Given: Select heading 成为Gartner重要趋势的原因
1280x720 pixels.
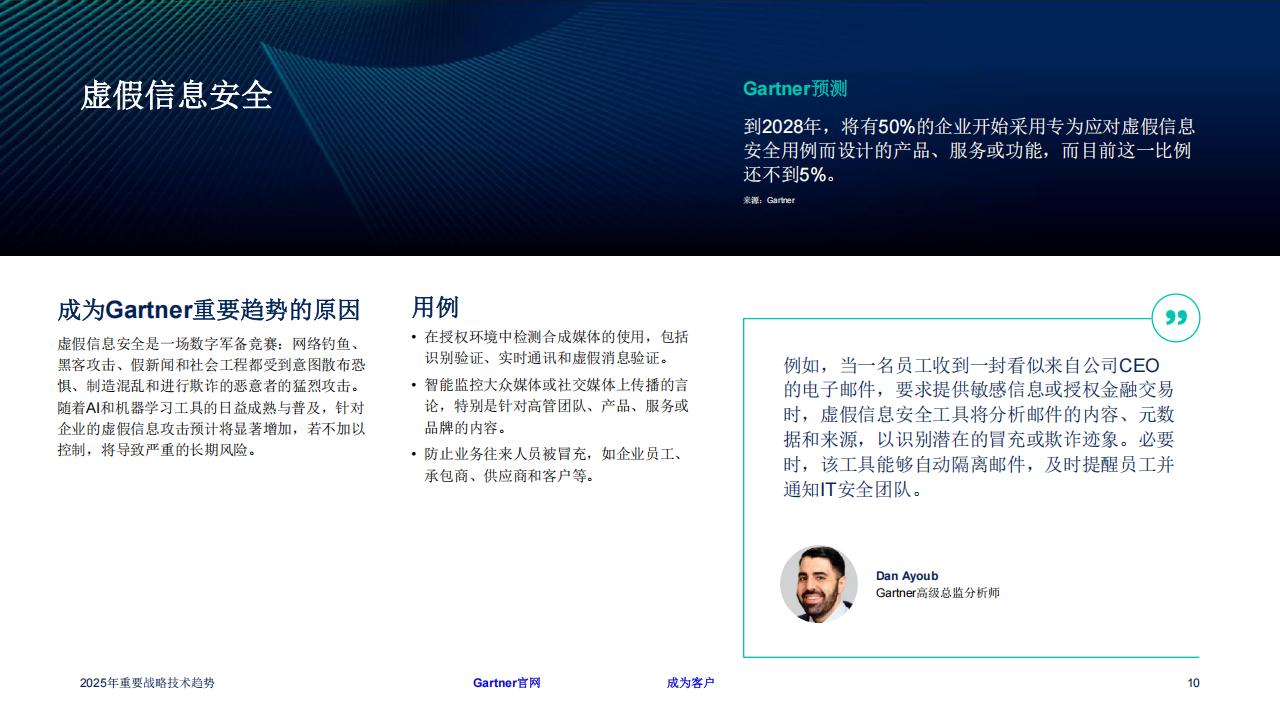Looking at the screenshot, I should (209, 310).
